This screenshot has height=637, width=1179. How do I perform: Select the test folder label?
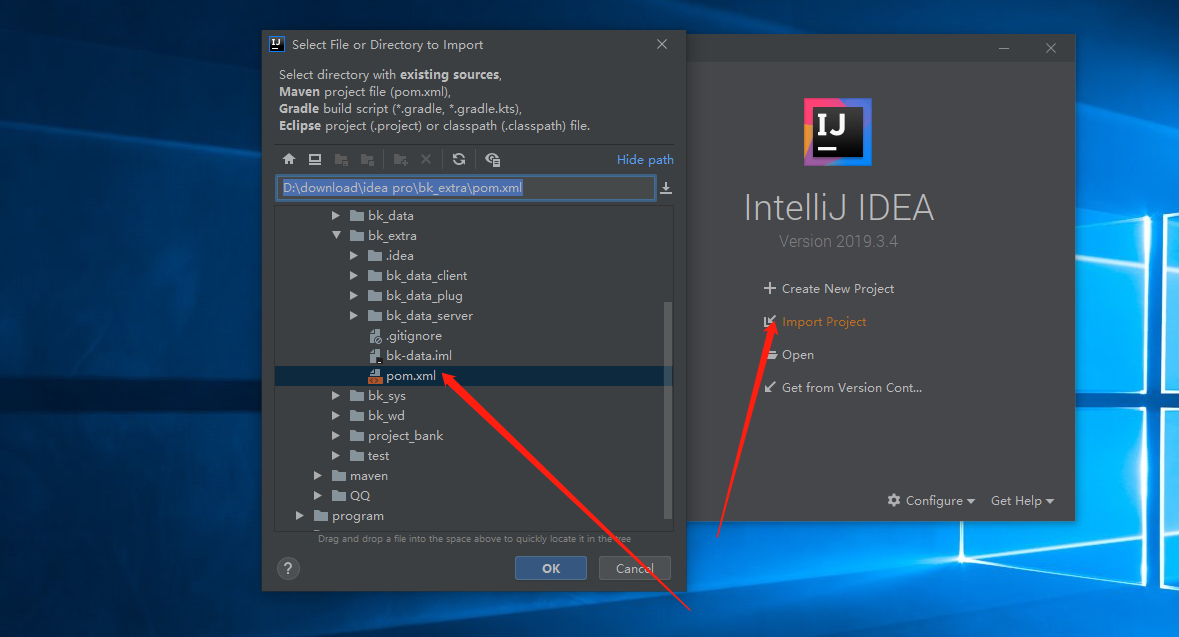tap(378, 456)
